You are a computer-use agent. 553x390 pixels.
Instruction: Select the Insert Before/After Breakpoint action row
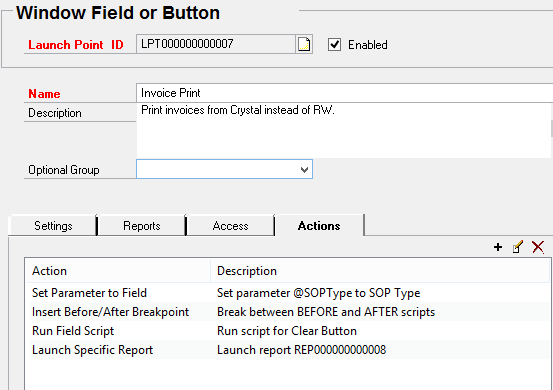coord(287,312)
